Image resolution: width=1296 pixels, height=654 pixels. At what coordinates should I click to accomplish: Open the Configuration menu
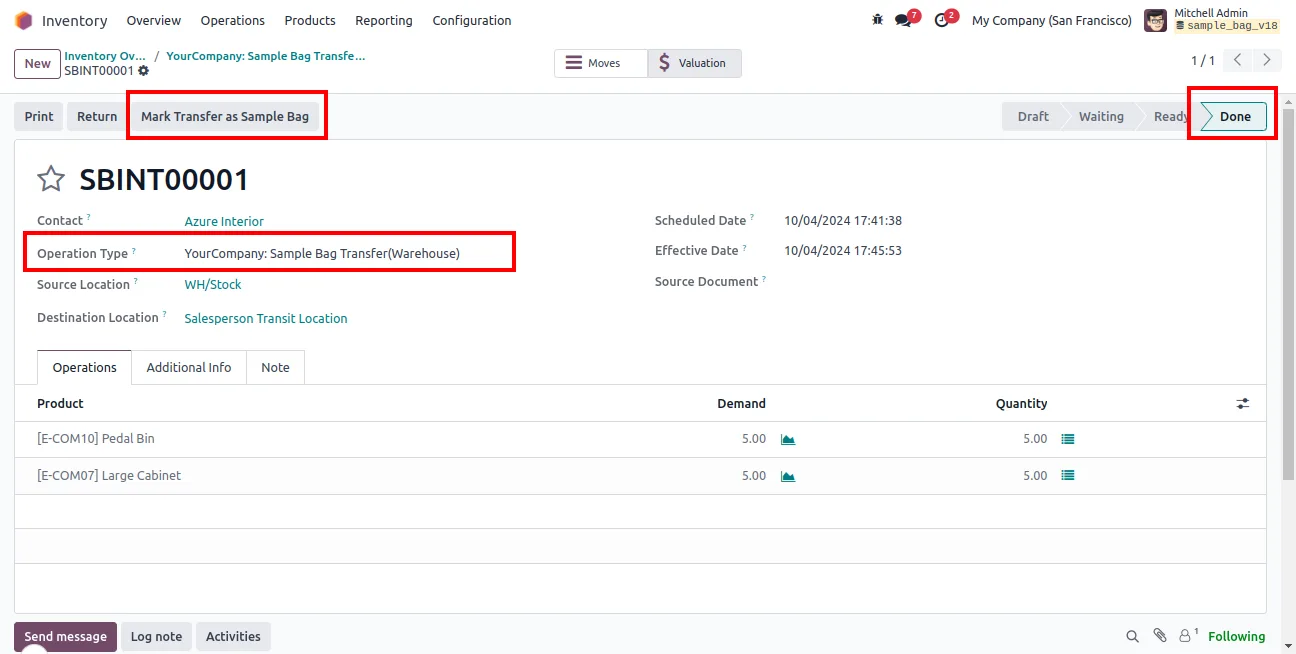click(x=472, y=20)
